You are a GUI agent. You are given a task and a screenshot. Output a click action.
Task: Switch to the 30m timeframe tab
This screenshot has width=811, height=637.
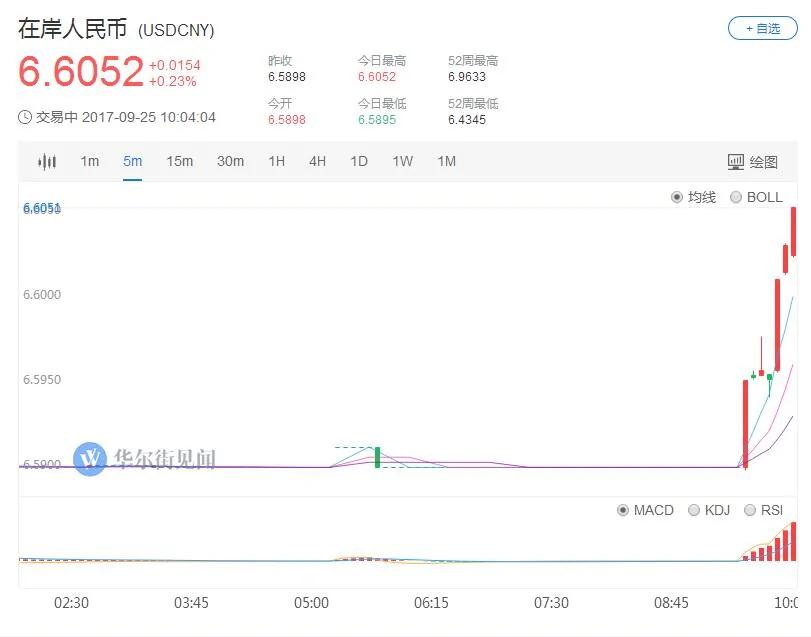click(x=230, y=161)
